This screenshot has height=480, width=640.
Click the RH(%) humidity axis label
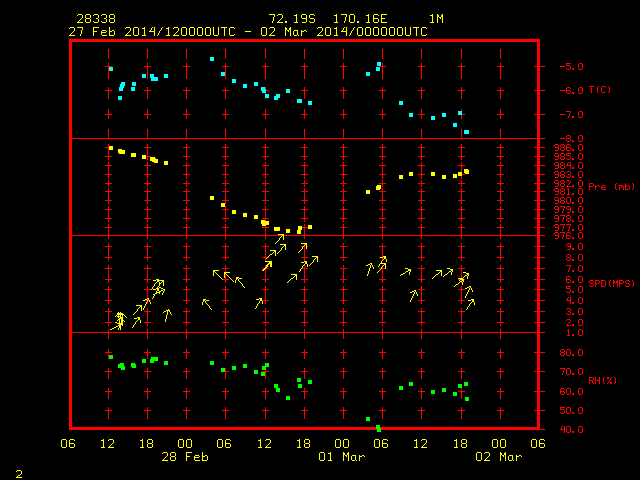point(602,380)
